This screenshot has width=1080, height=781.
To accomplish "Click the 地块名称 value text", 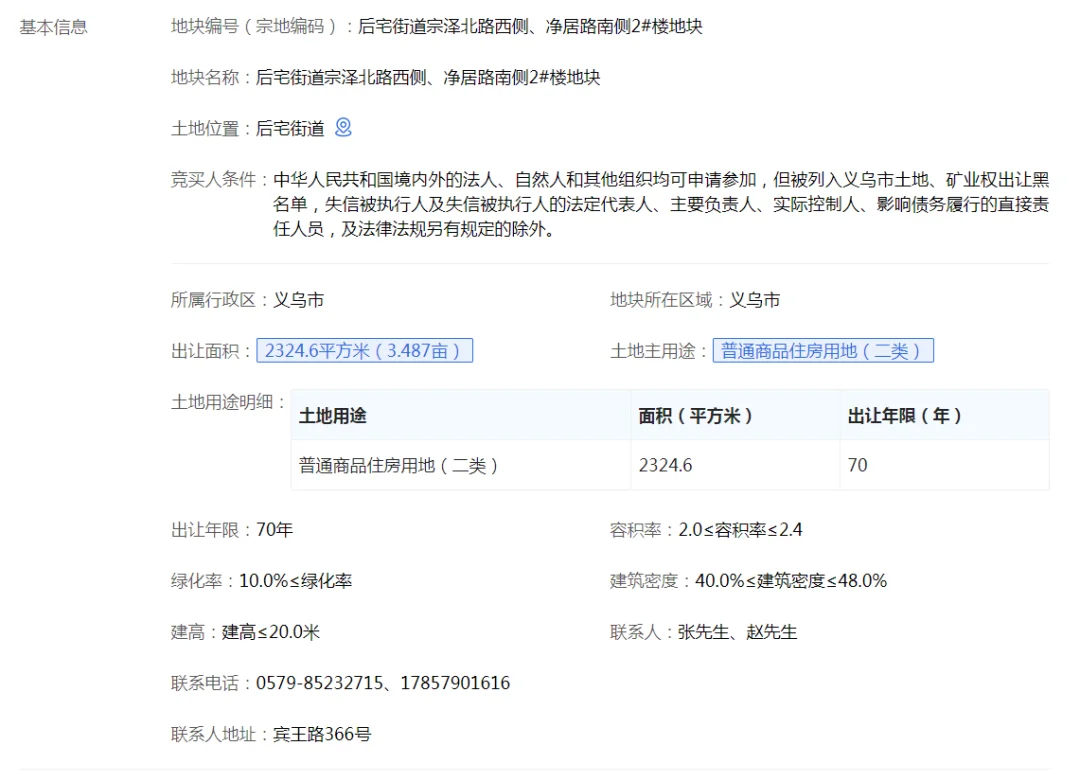I will pos(428,77).
